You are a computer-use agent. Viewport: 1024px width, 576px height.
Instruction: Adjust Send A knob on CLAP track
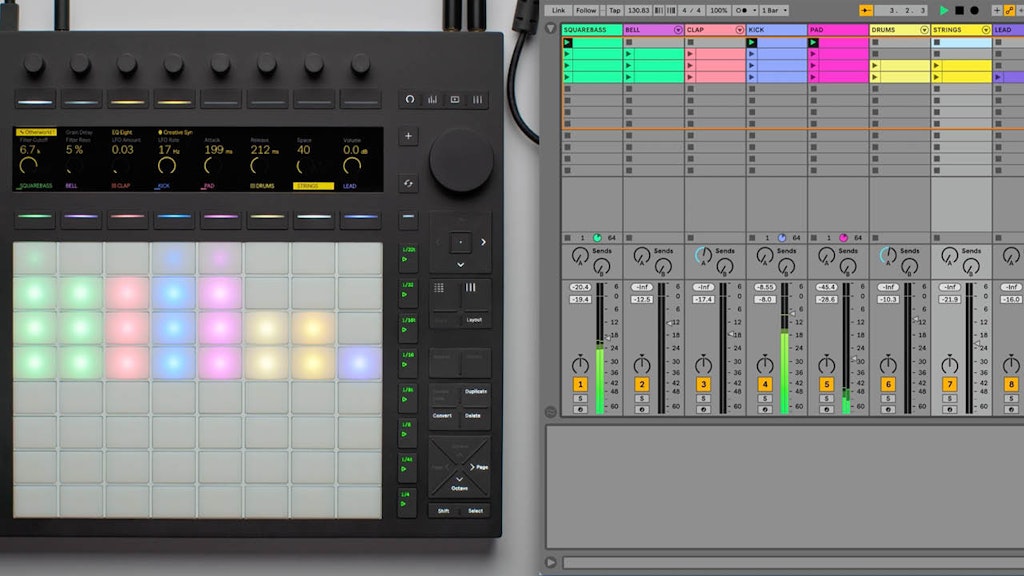[704, 257]
